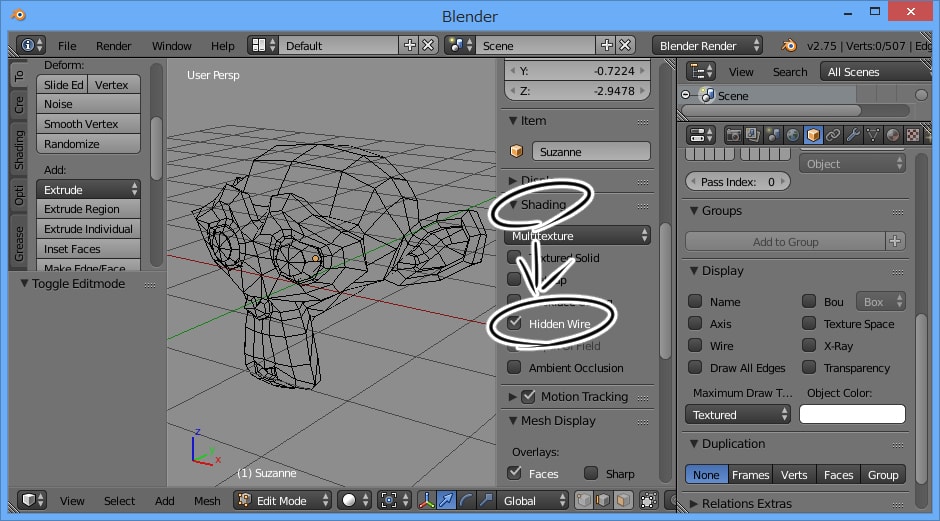Viewport: 940px width, 521px height.
Task: Toggle Limit selection to visible icon
Action: click(x=649, y=500)
